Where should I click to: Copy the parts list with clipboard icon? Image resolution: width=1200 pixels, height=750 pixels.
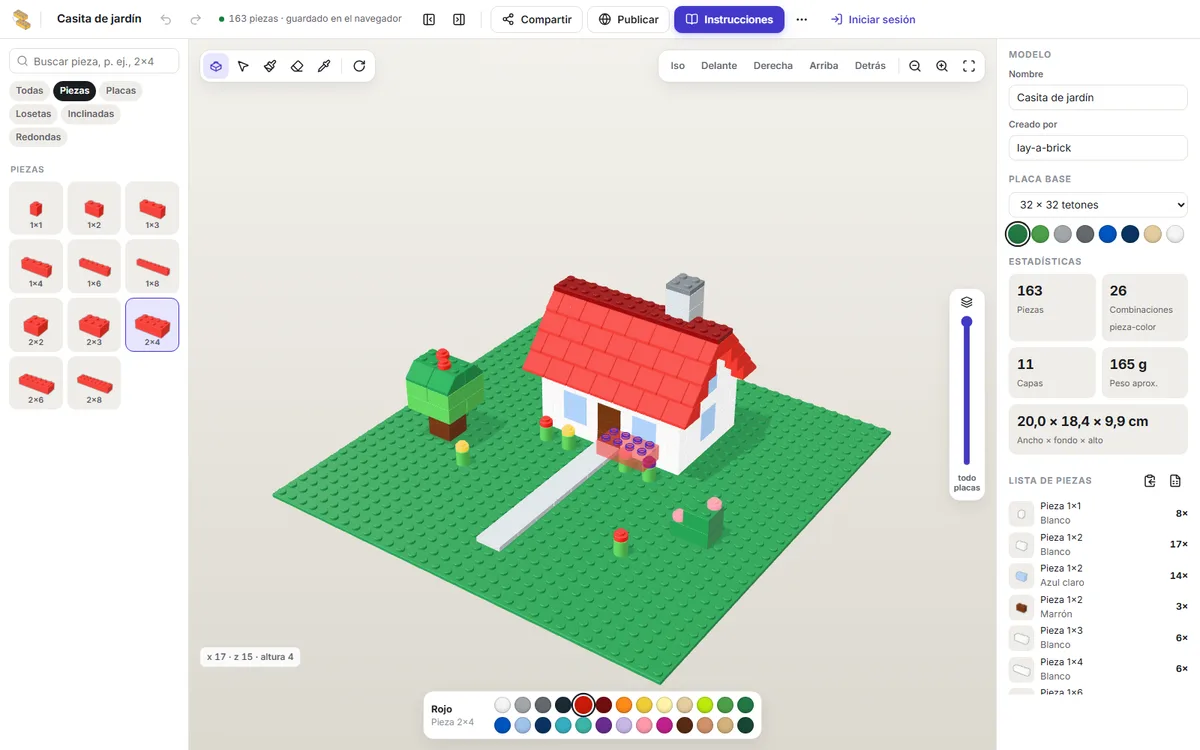coord(1150,481)
